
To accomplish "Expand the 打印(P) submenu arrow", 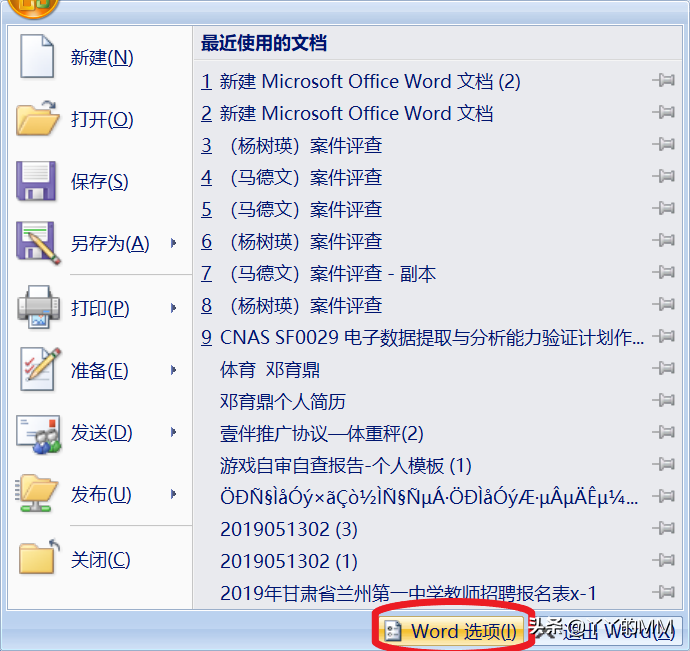I will [x=173, y=308].
